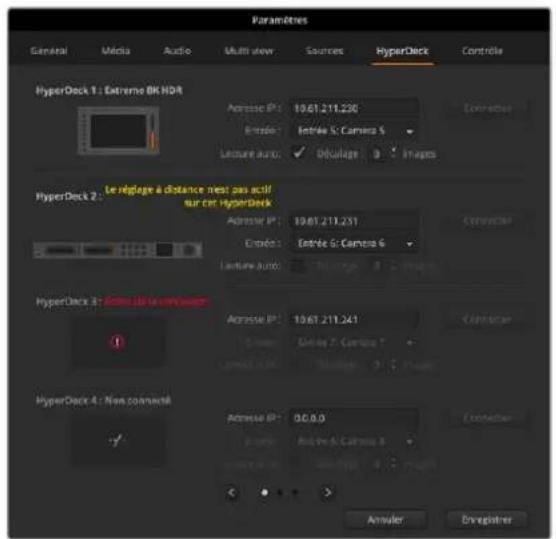Click the HyperDeck 4 disconnected plug icon
Viewport: 556px width, 539px height.
tap(117, 440)
